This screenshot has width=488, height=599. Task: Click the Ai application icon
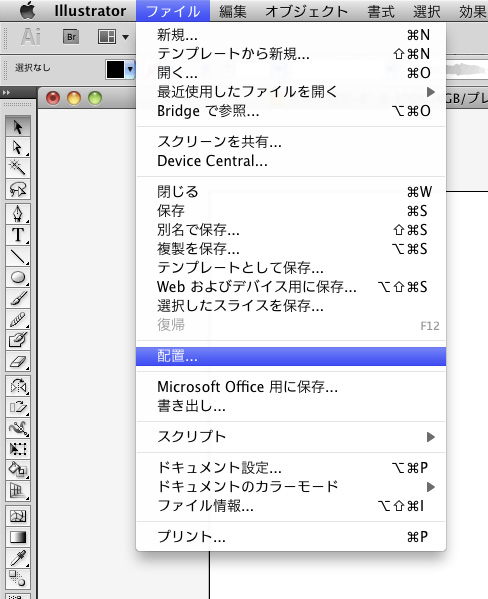[31, 37]
